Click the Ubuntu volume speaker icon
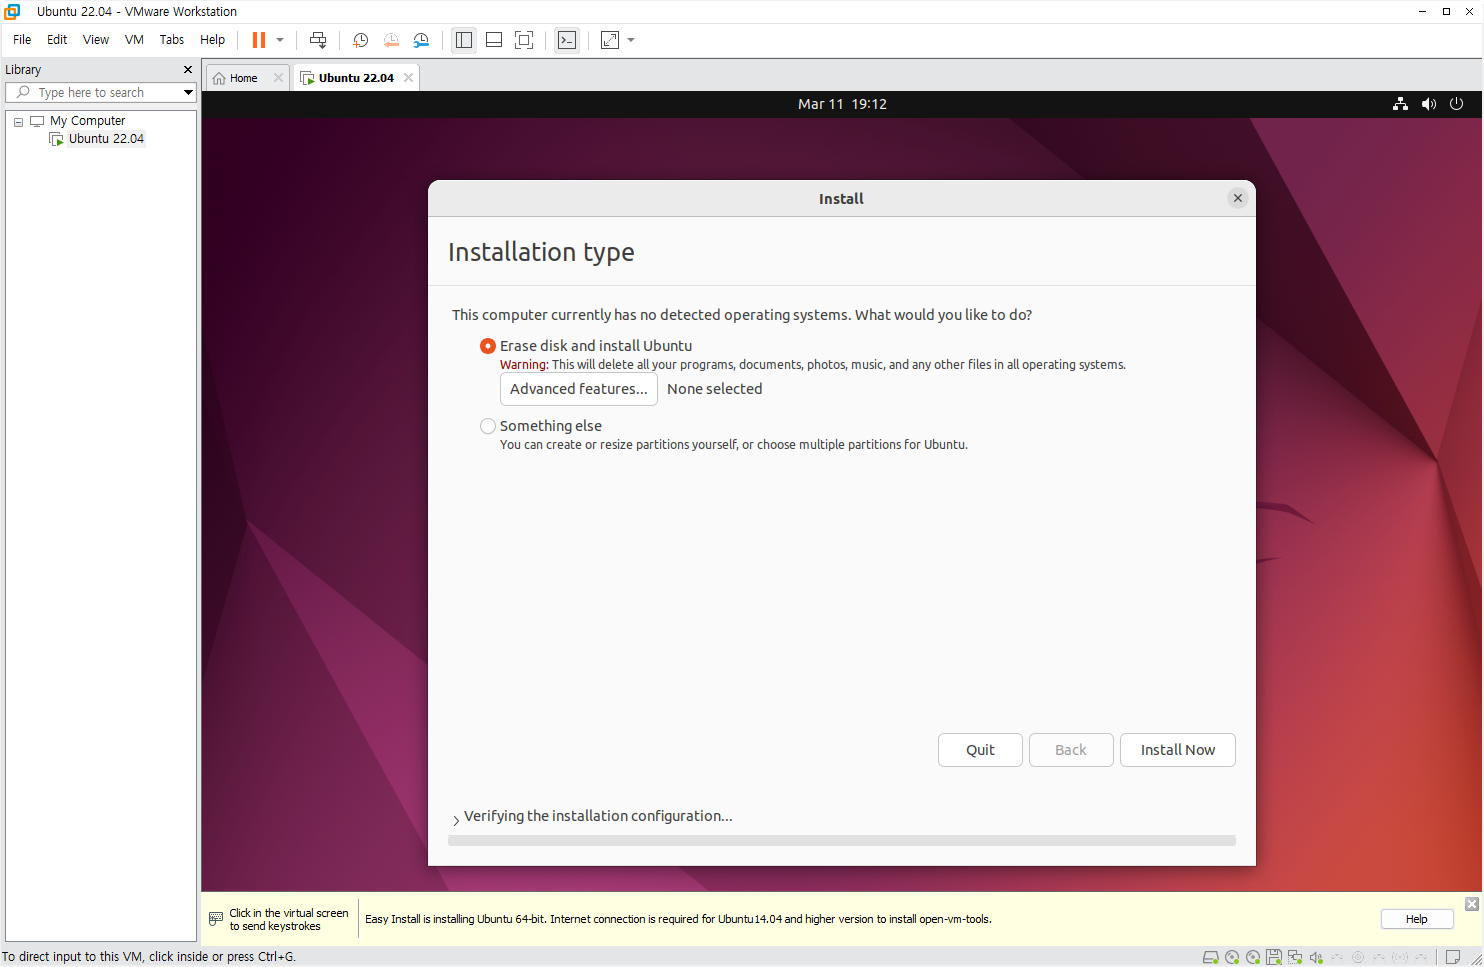Image resolution: width=1484 pixels, height=967 pixels. pyautogui.click(x=1428, y=104)
